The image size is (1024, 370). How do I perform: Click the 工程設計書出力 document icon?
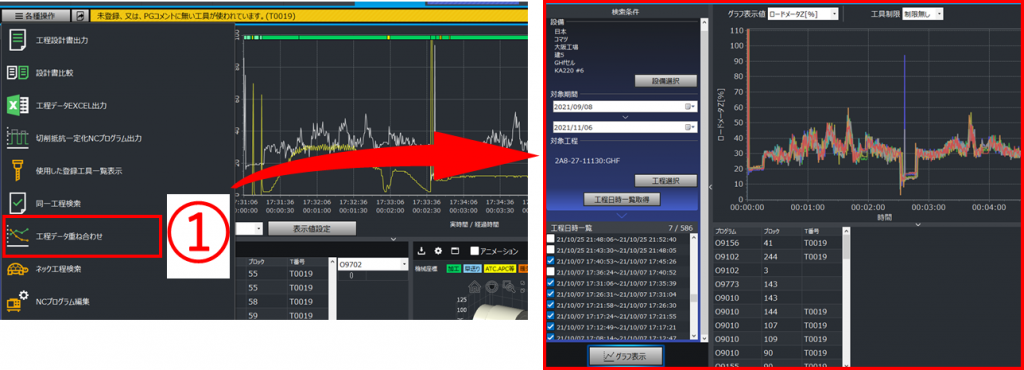pyautogui.click(x=17, y=40)
